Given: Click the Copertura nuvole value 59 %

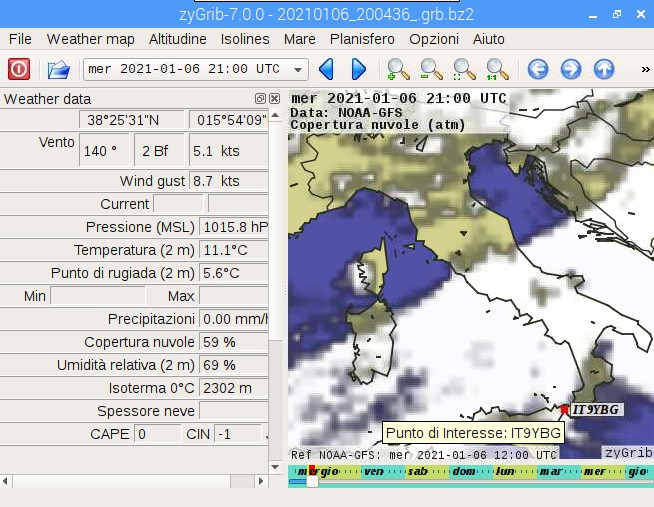Looking at the screenshot, I should 234,342.
